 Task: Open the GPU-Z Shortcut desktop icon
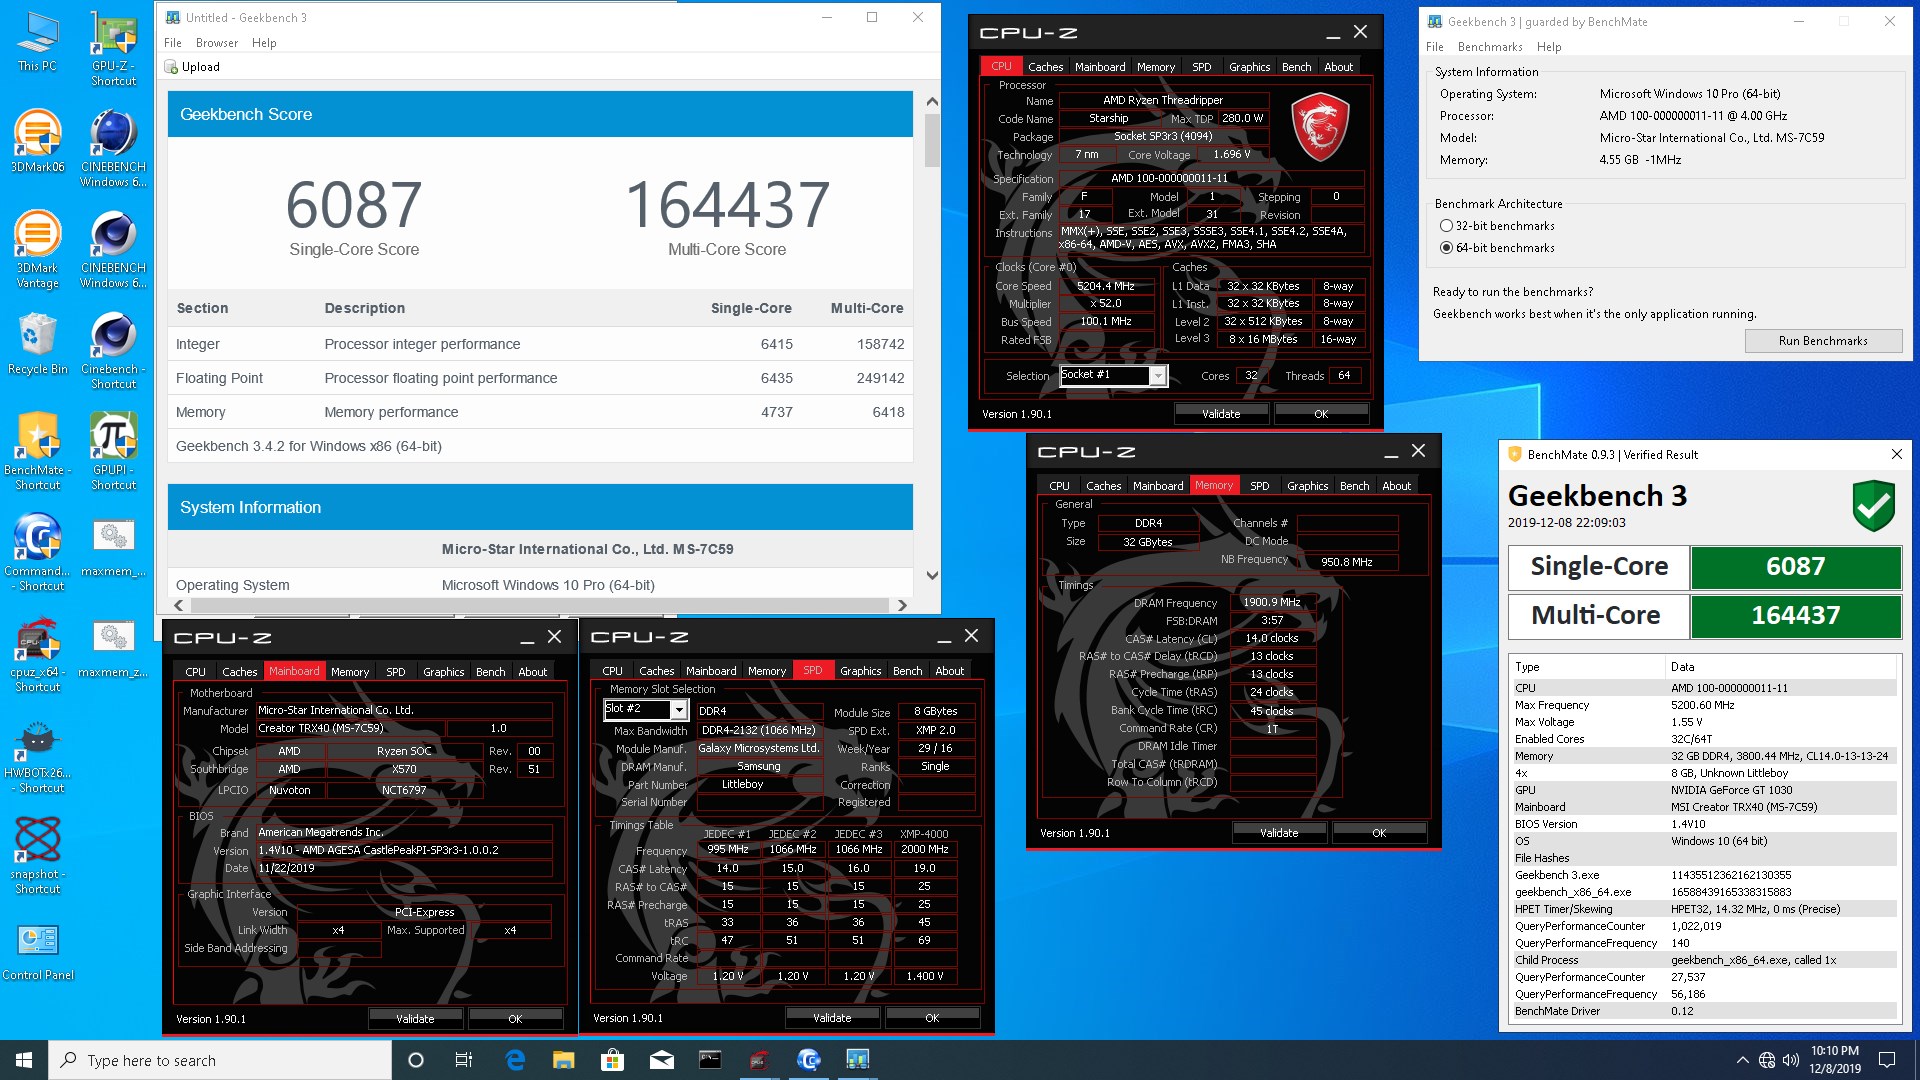coord(113,48)
